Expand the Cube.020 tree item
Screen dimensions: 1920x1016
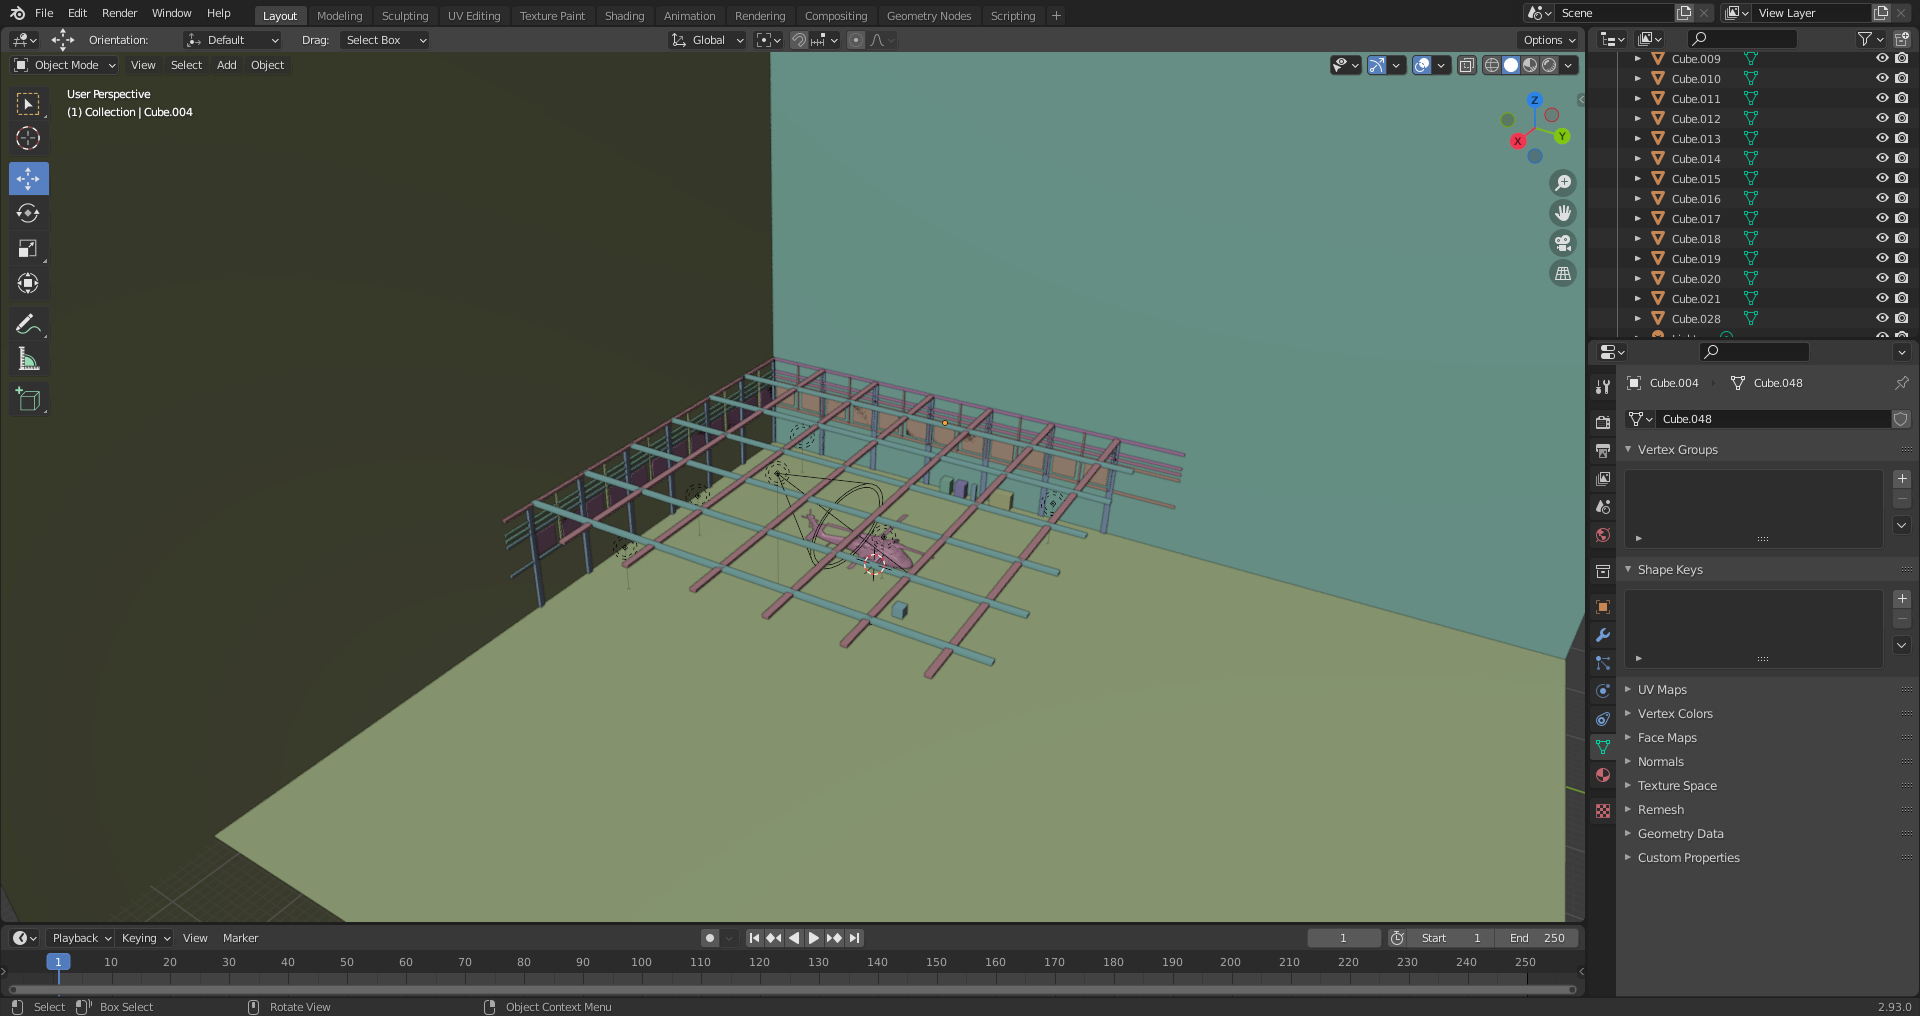1637,279
